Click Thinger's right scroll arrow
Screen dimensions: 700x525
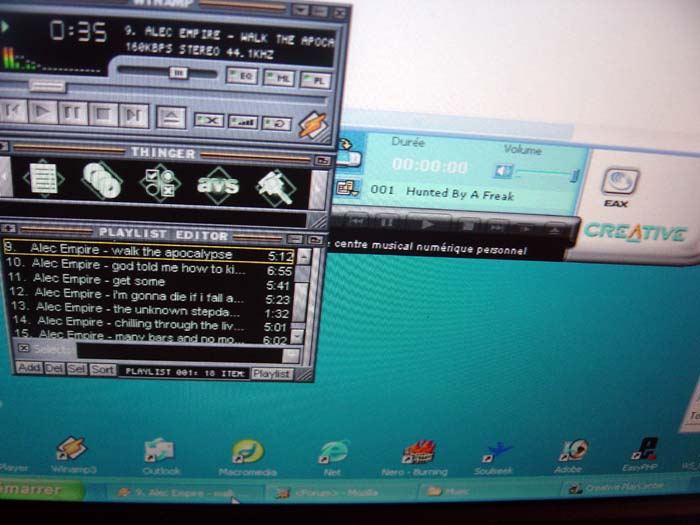318,189
